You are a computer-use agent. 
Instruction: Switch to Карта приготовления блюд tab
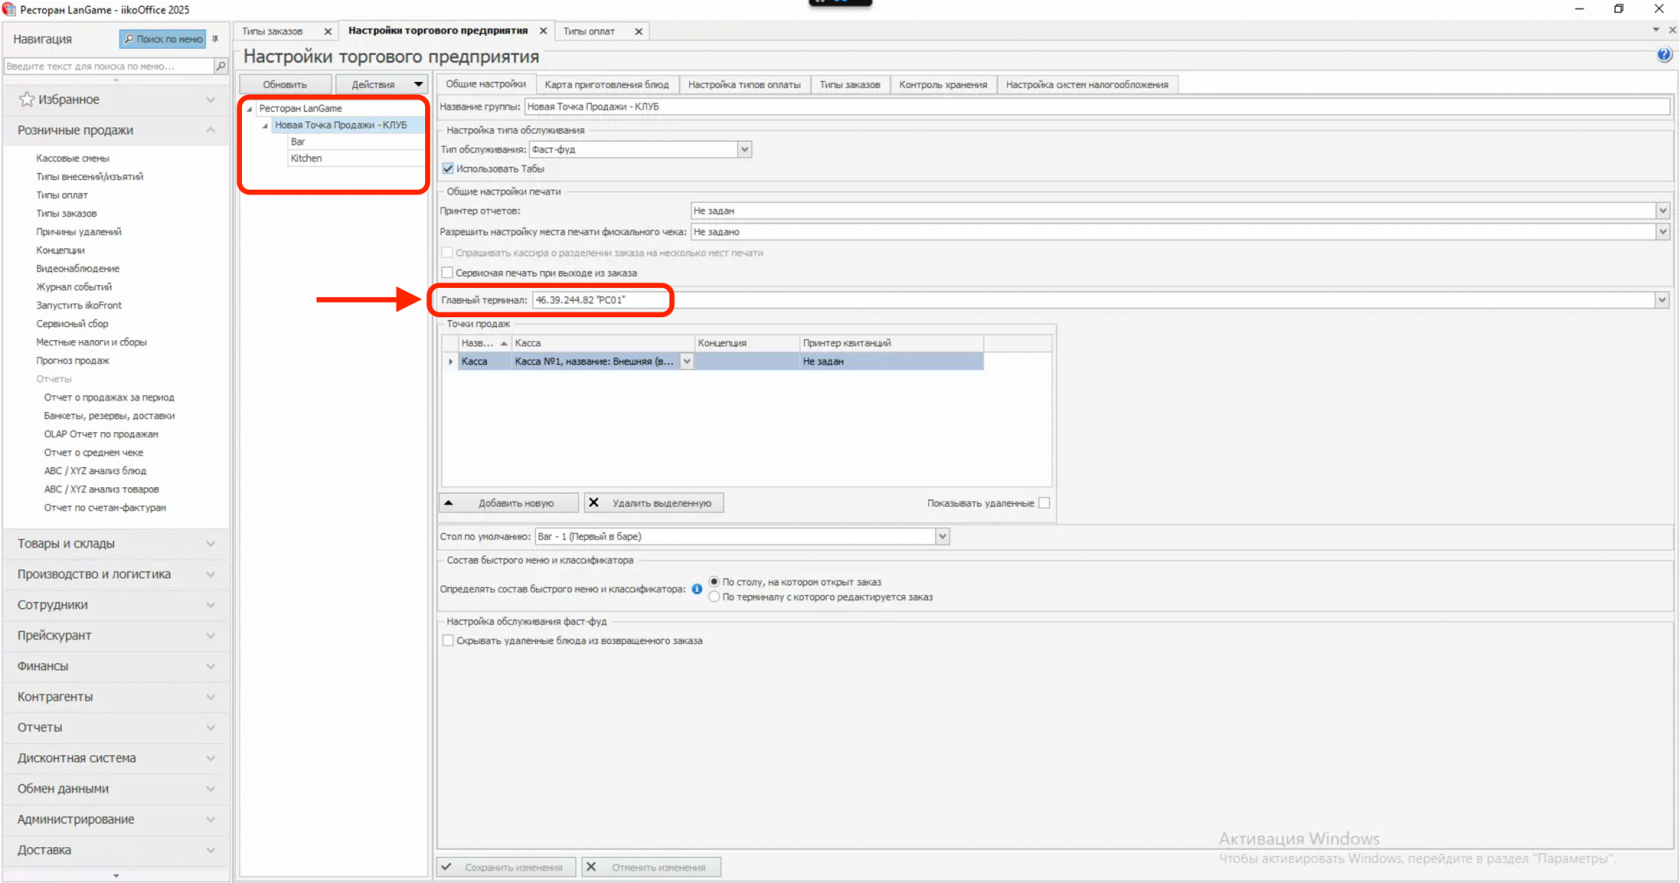607,85
